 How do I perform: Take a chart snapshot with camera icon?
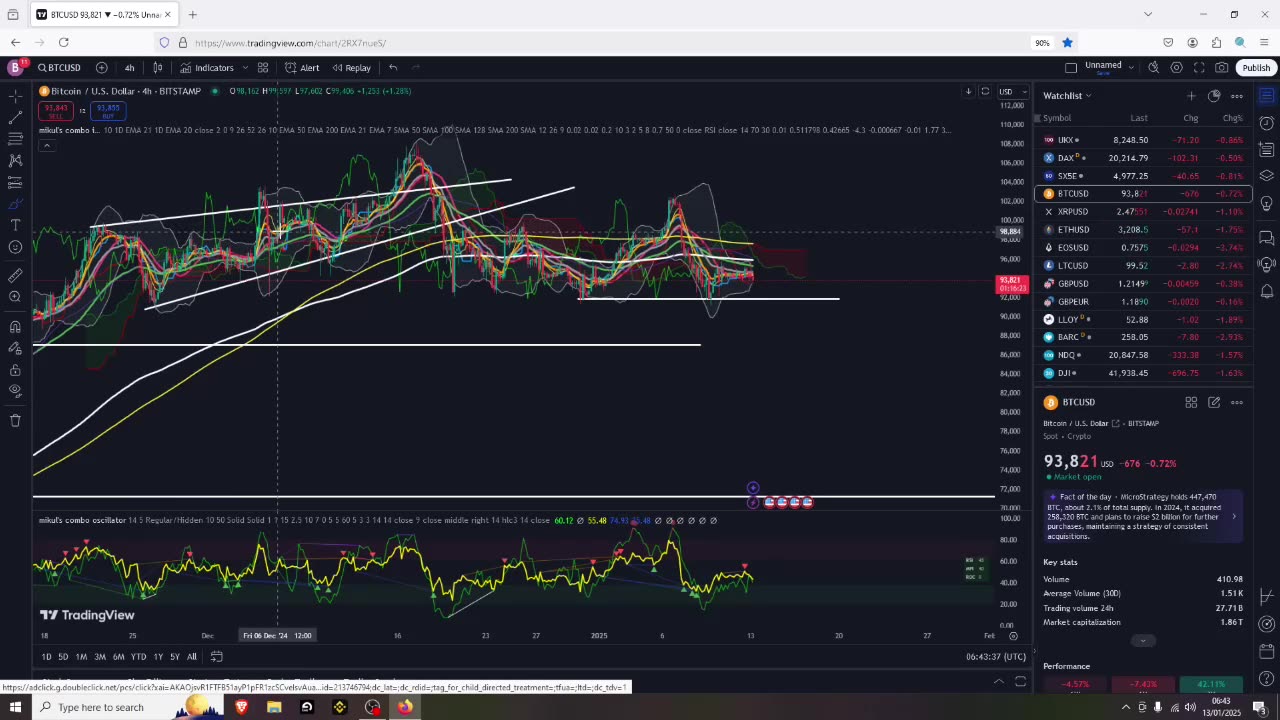(x=1222, y=68)
